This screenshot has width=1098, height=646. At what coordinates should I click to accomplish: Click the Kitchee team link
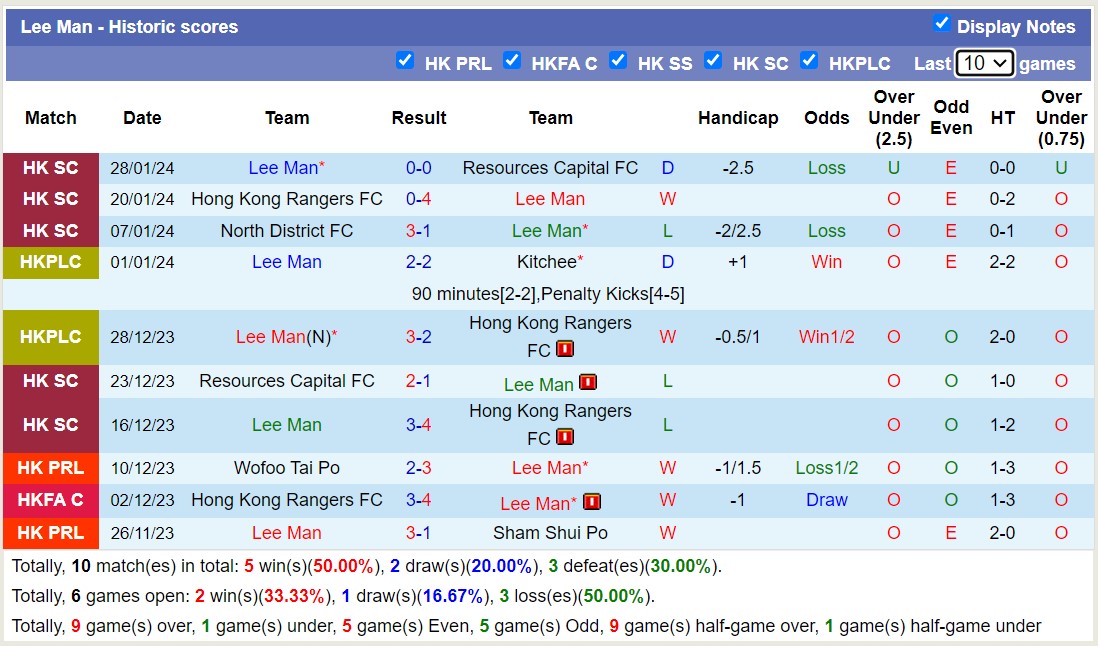click(545, 262)
